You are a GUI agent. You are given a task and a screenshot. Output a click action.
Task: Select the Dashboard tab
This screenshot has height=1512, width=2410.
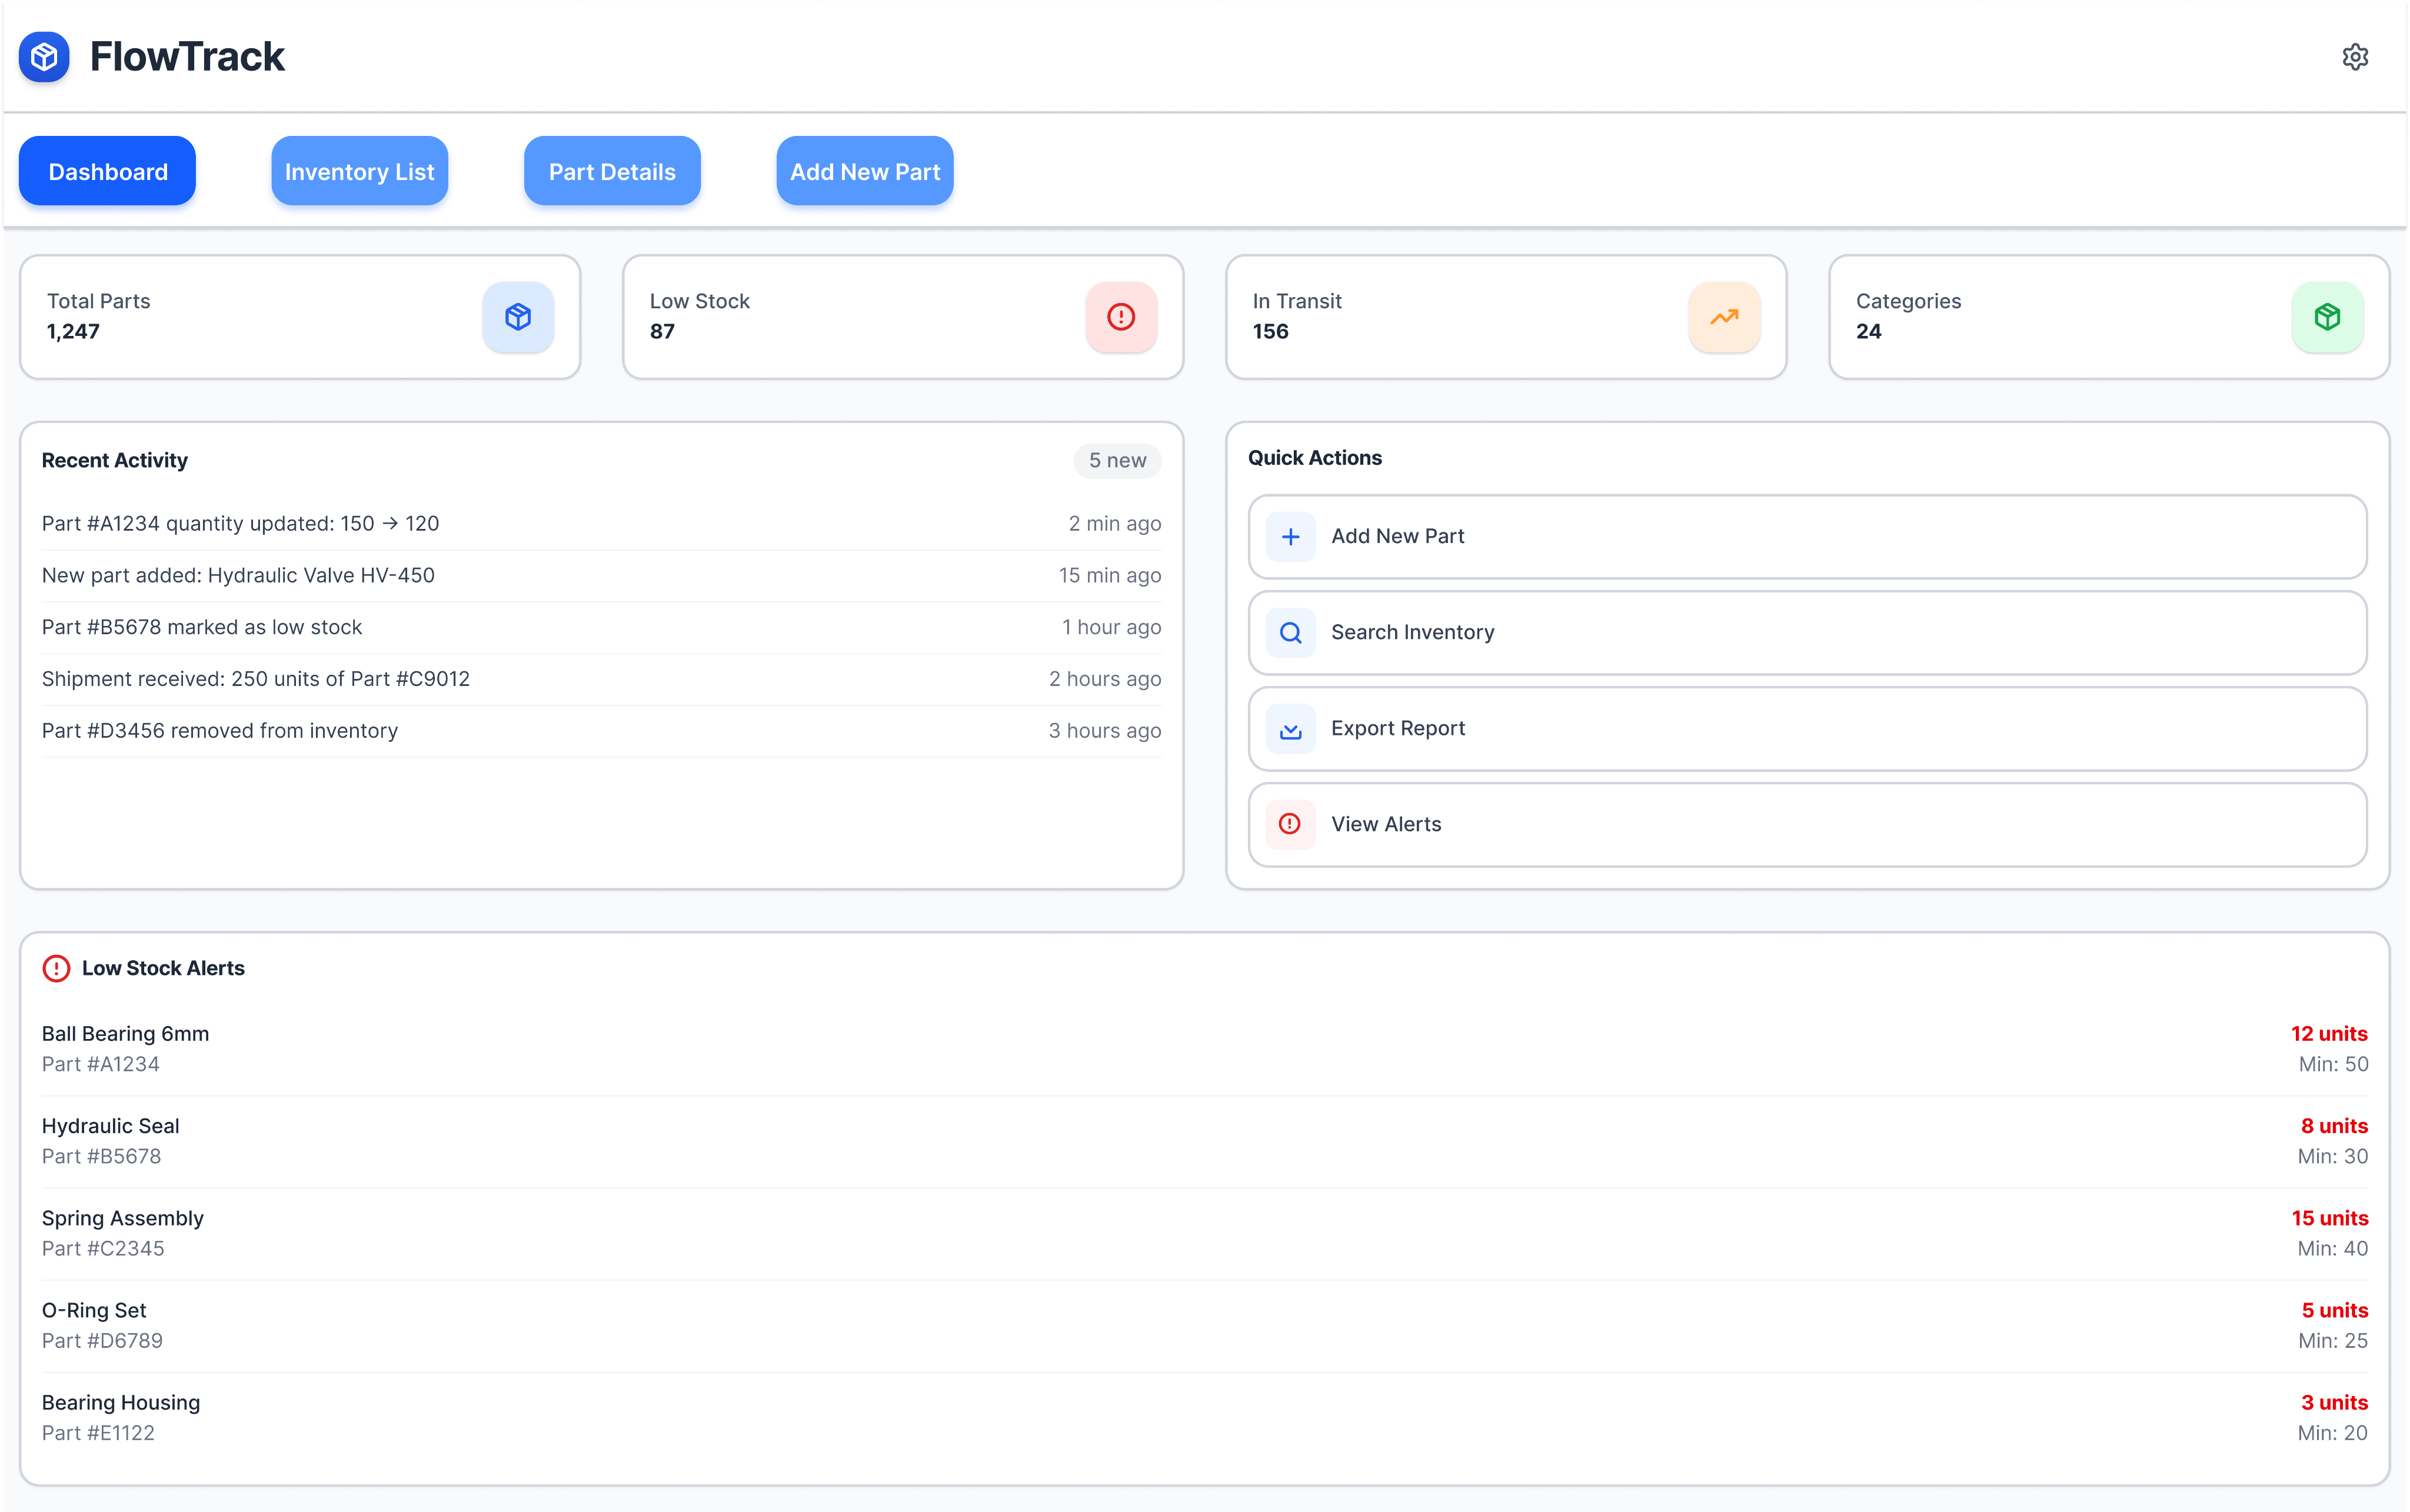(107, 171)
